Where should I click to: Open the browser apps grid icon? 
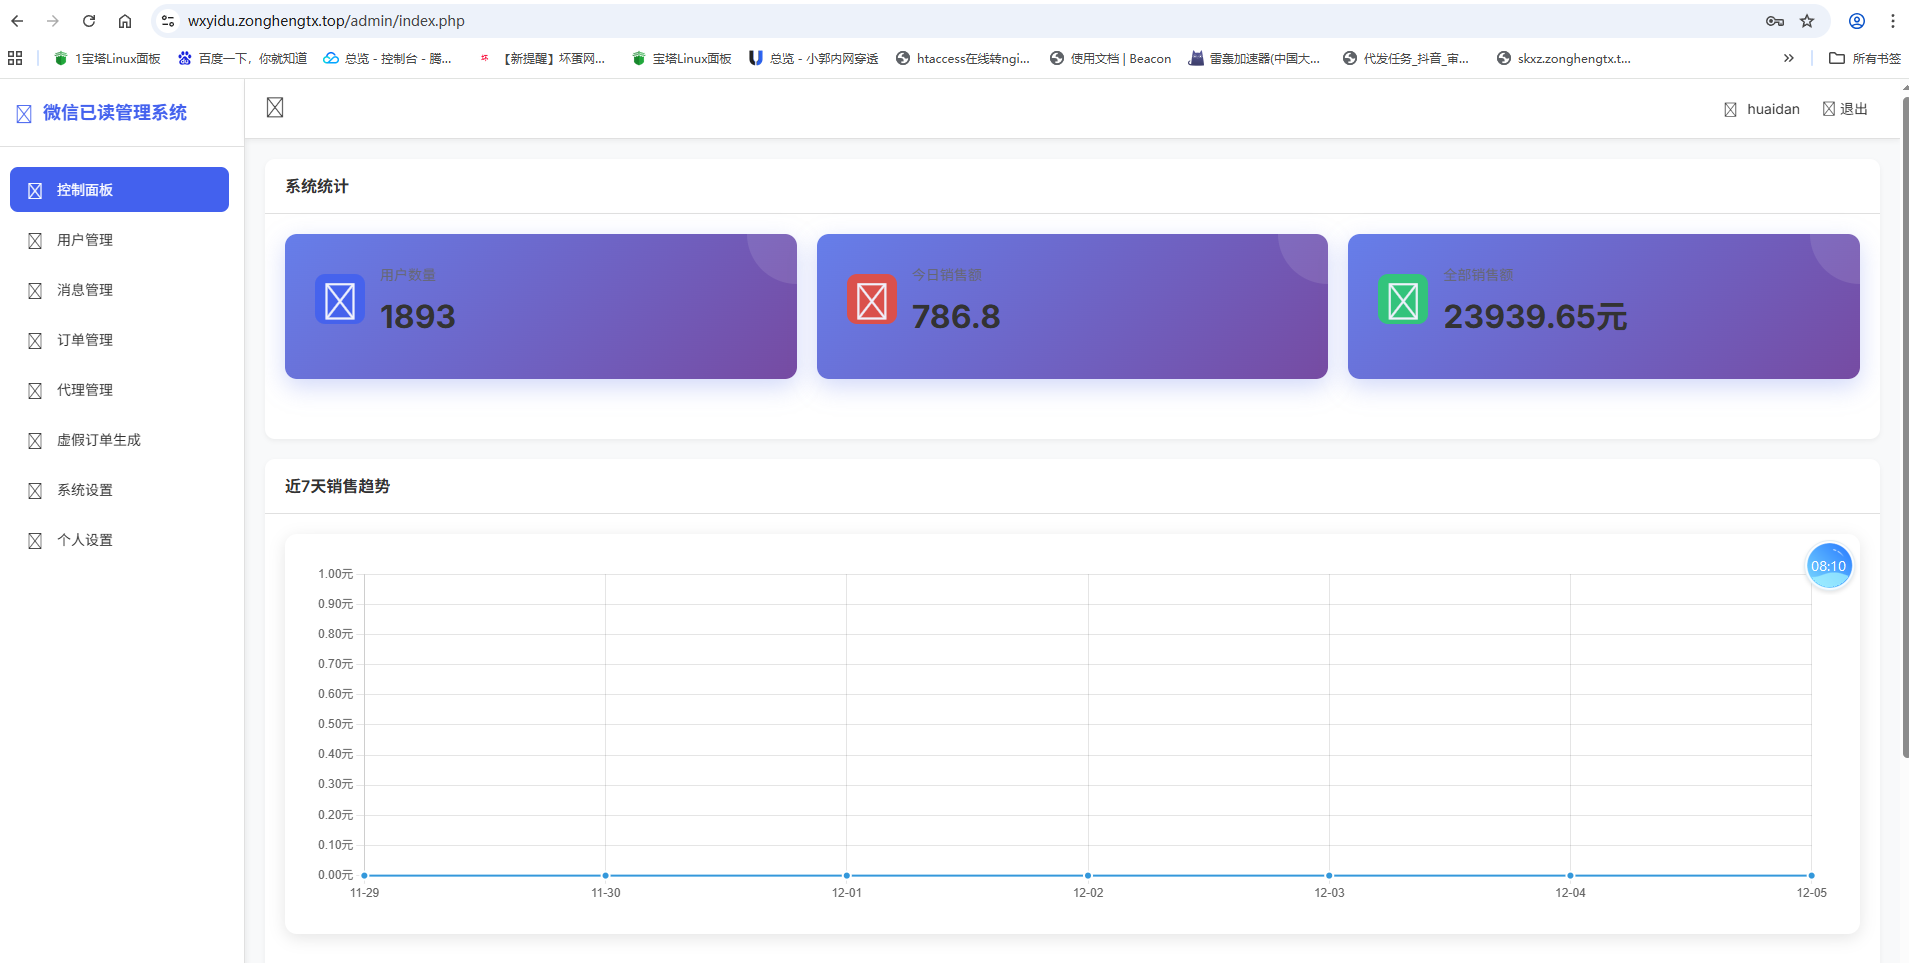(x=15, y=58)
